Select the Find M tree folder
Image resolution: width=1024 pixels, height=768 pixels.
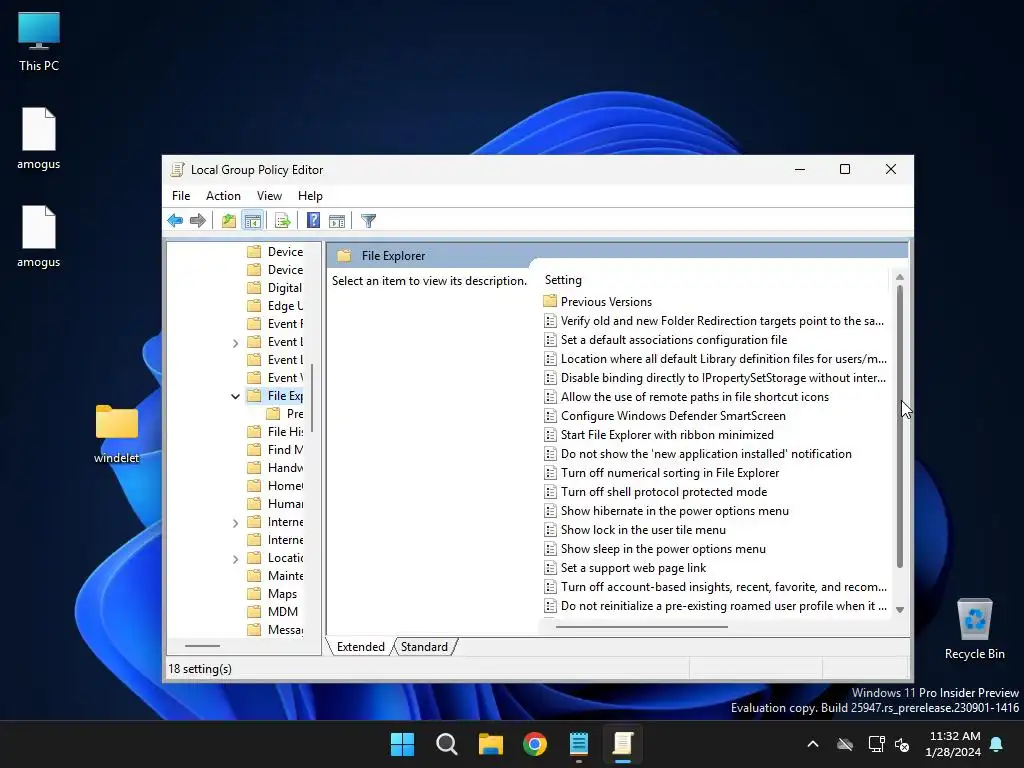pyautogui.click(x=275, y=450)
